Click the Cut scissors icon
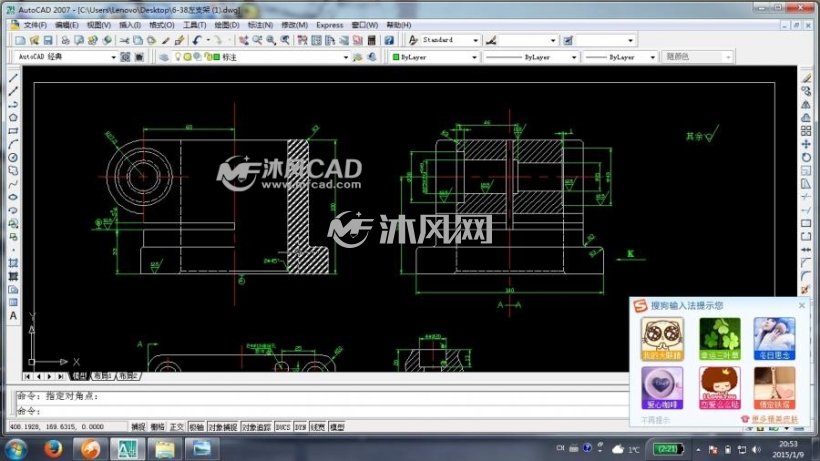This screenshot has width=820, height=461. pos(124,40)
